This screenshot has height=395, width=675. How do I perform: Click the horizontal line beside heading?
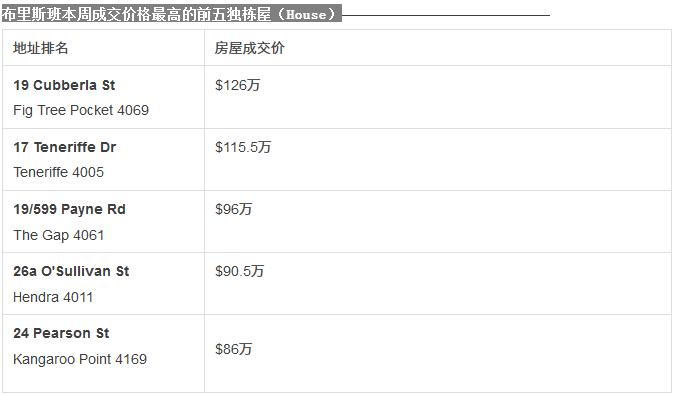tap(446, 15)
